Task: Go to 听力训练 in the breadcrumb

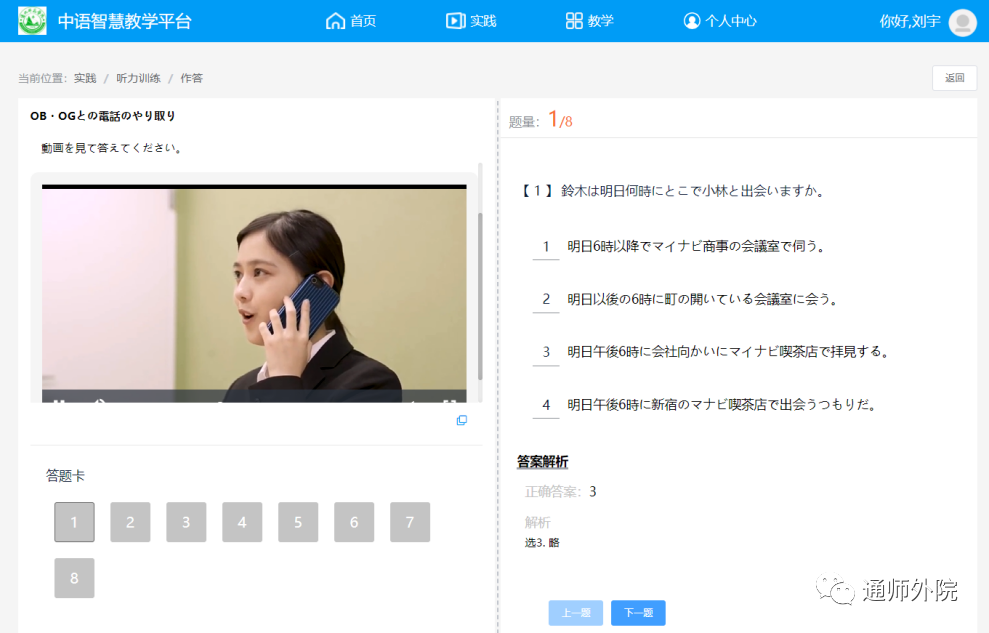Action: tap(138, 78)
